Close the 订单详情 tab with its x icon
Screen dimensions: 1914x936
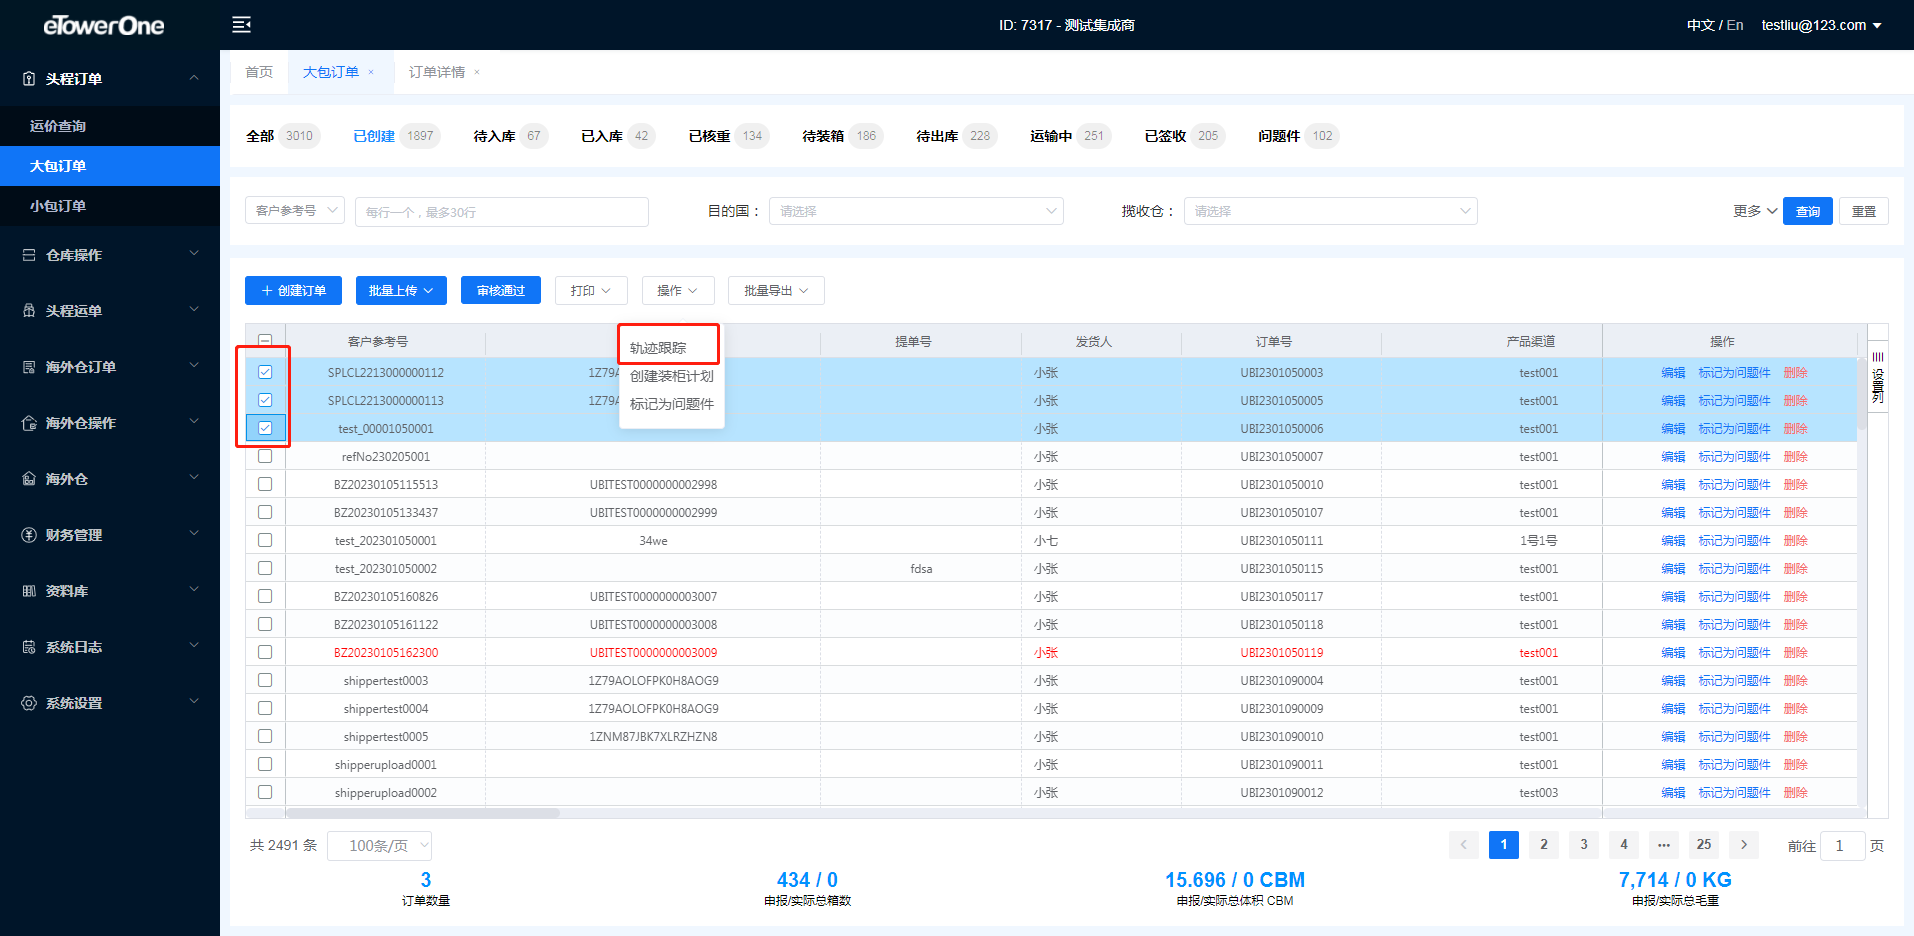click(477, 72)
